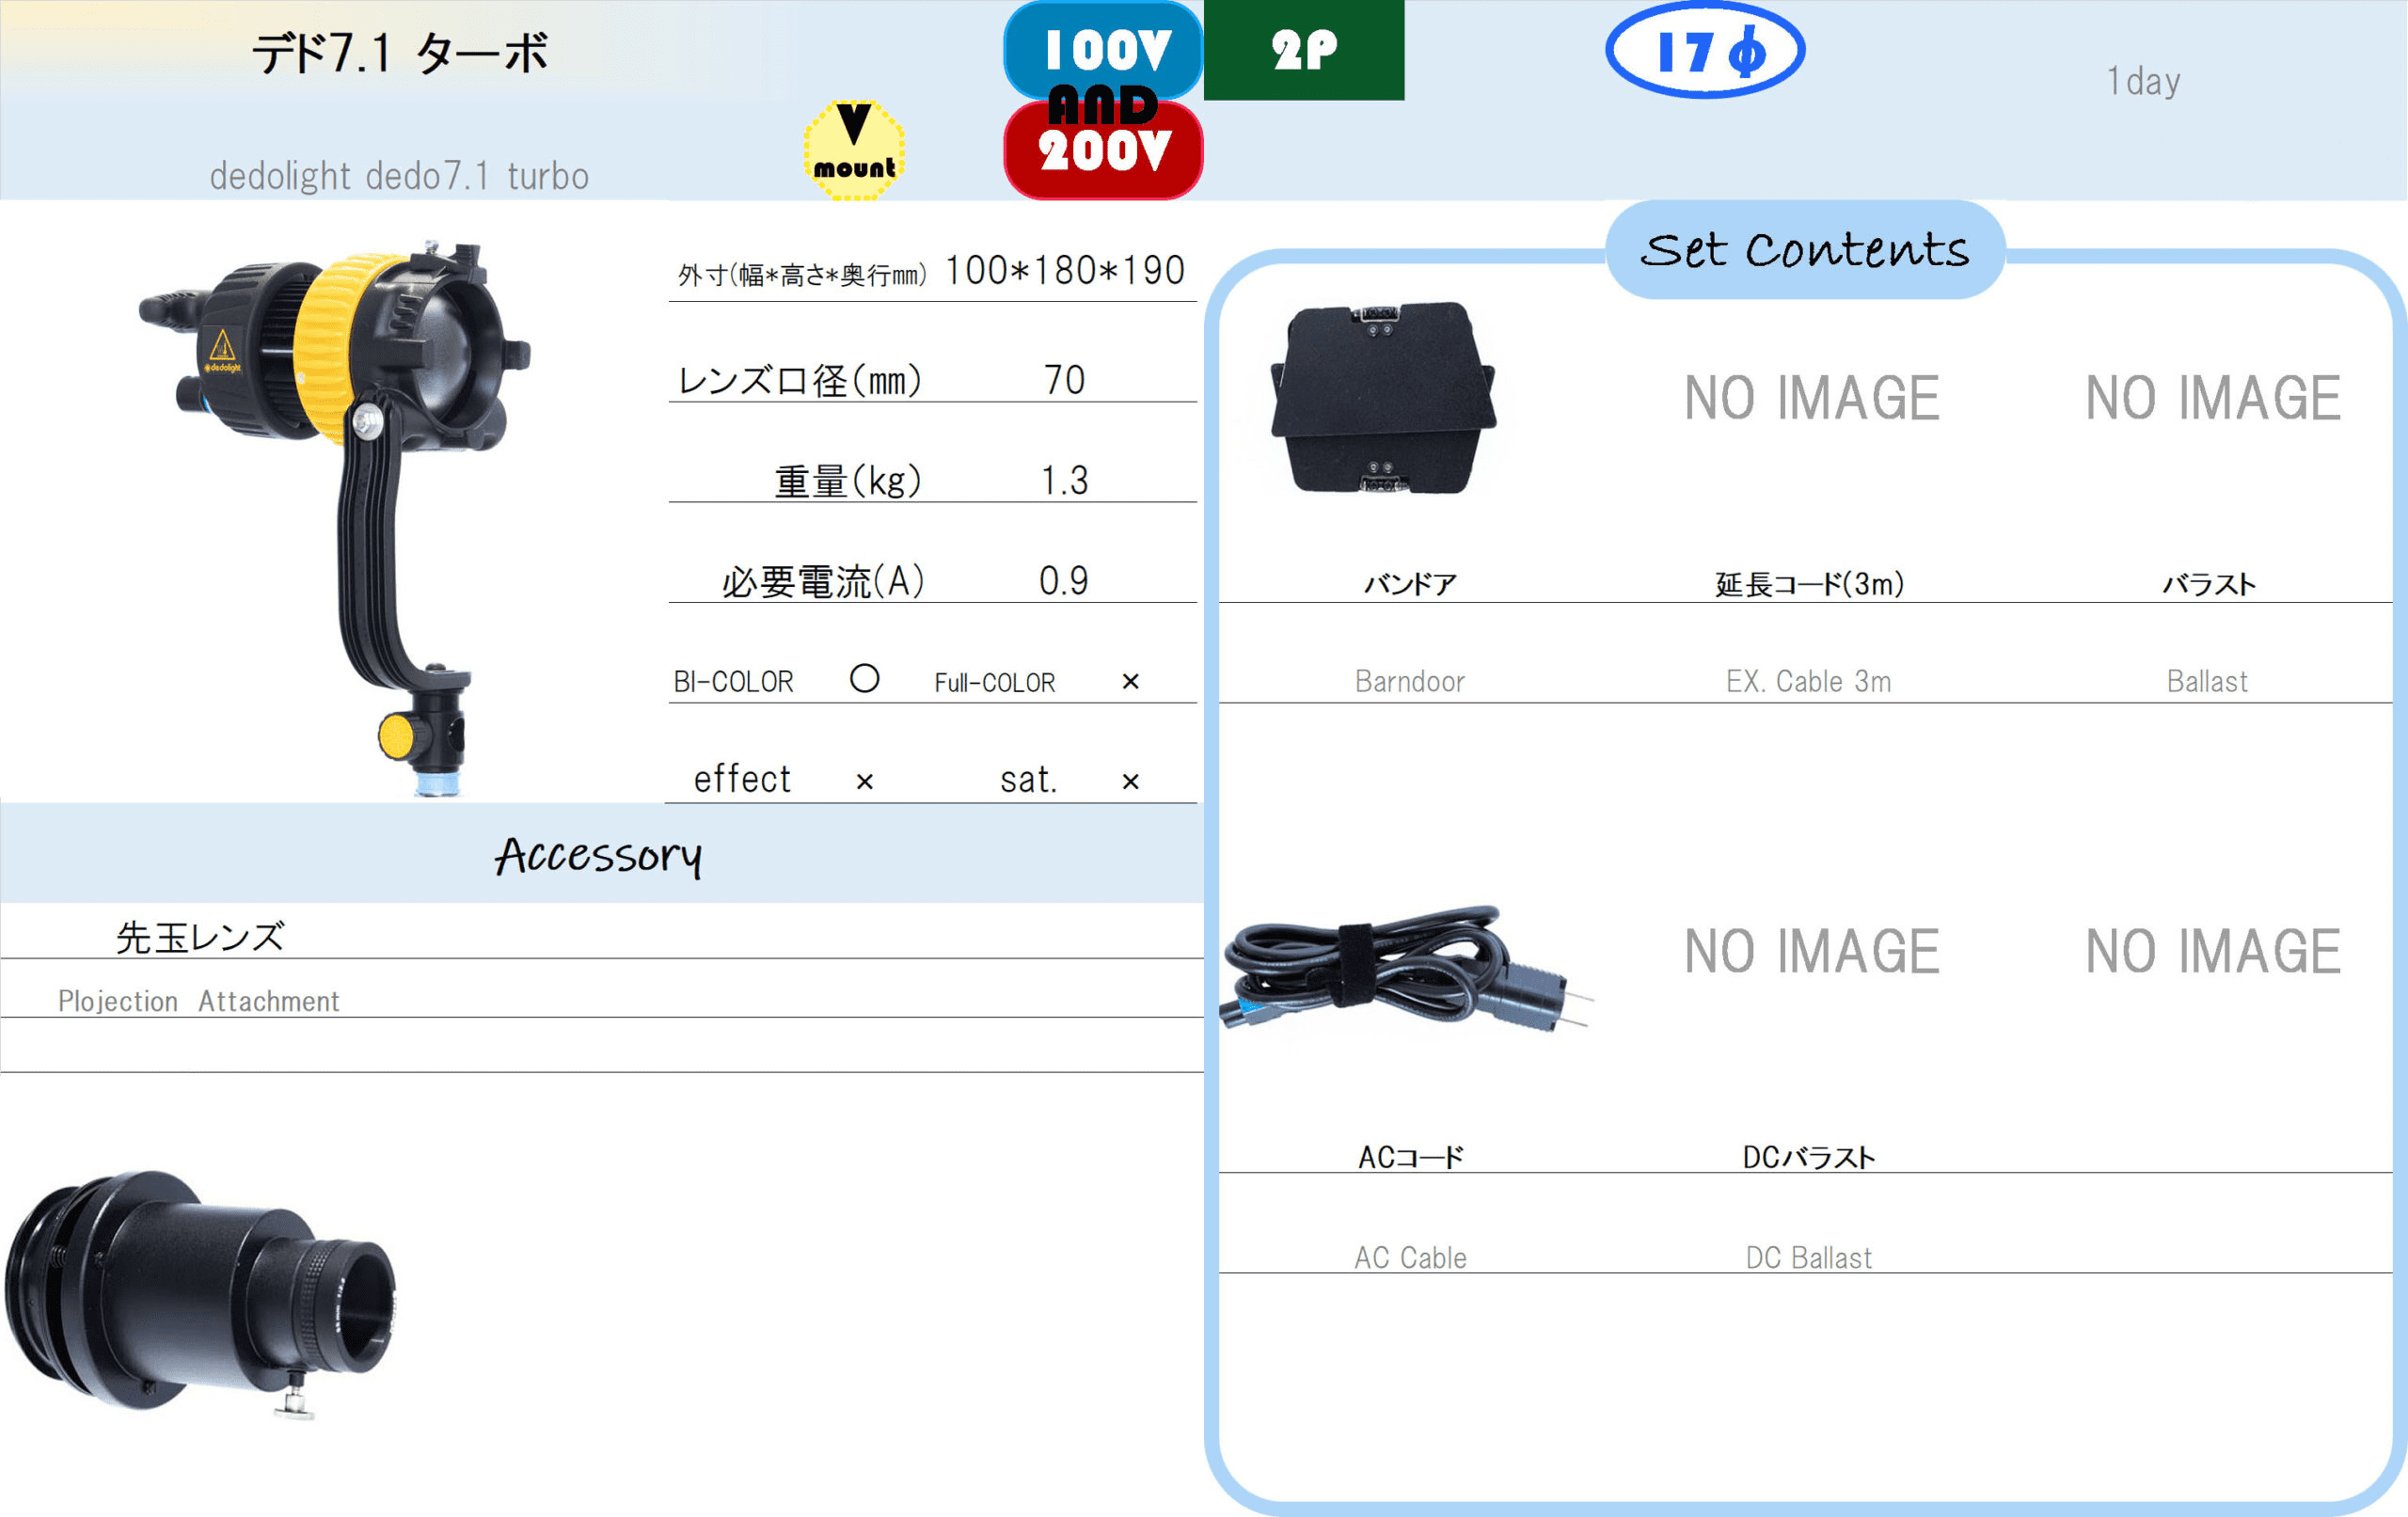Open the dedolight lamp head photo
2408x1517 pixels.
[x=335, y=518]
